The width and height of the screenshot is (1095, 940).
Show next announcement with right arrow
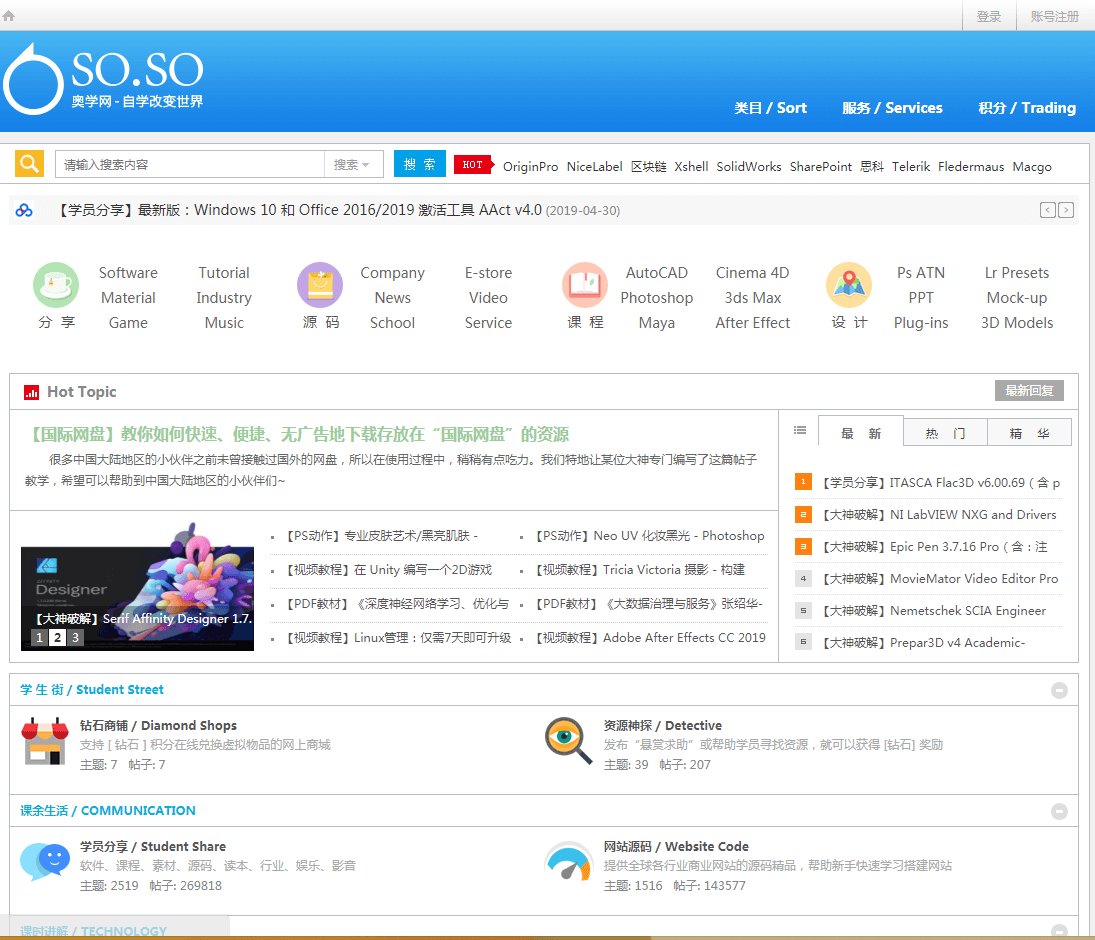1066,210
